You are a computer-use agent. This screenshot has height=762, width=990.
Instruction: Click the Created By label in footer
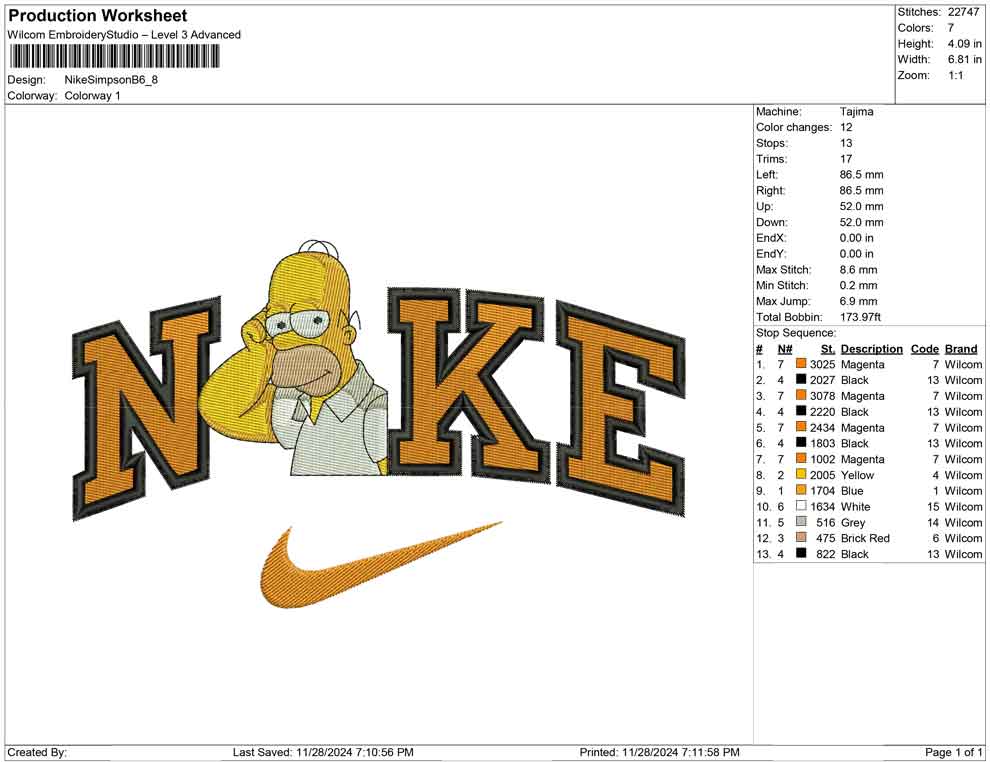click(37, 752)
